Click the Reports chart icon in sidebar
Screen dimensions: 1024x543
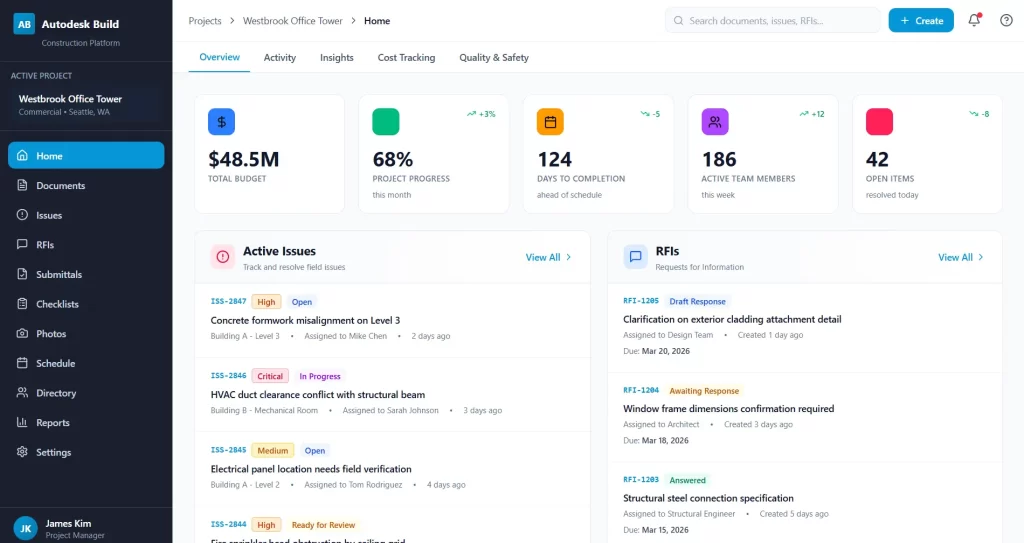click(x=23, y=423)
